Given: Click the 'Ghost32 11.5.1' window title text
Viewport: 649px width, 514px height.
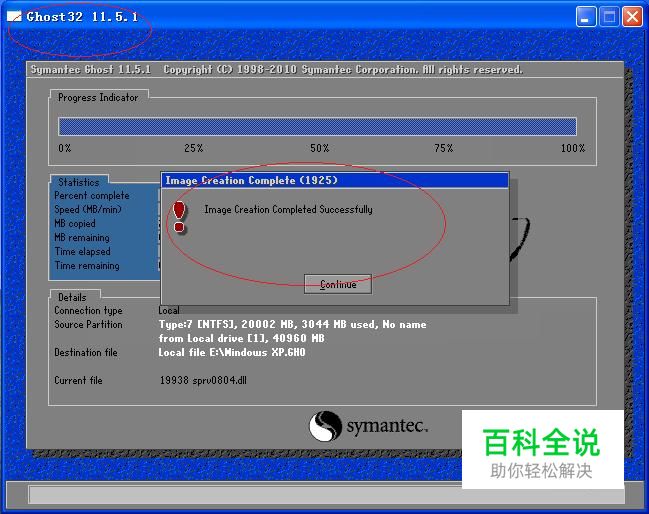Looking at the screenshot, I should pos(82,17).
